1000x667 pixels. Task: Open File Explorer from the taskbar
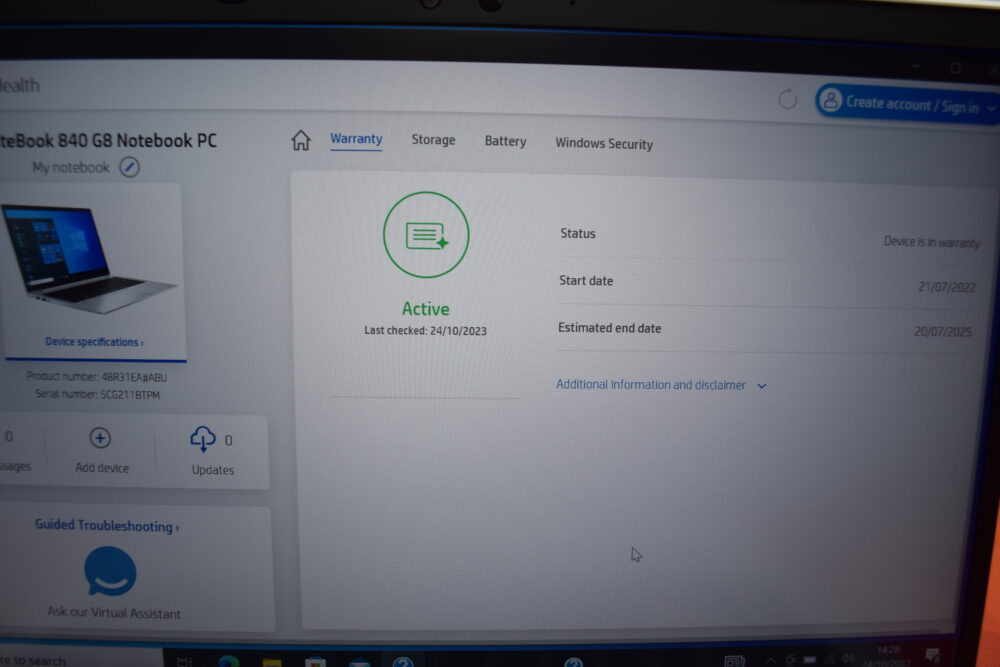click(x=272, y=662)
